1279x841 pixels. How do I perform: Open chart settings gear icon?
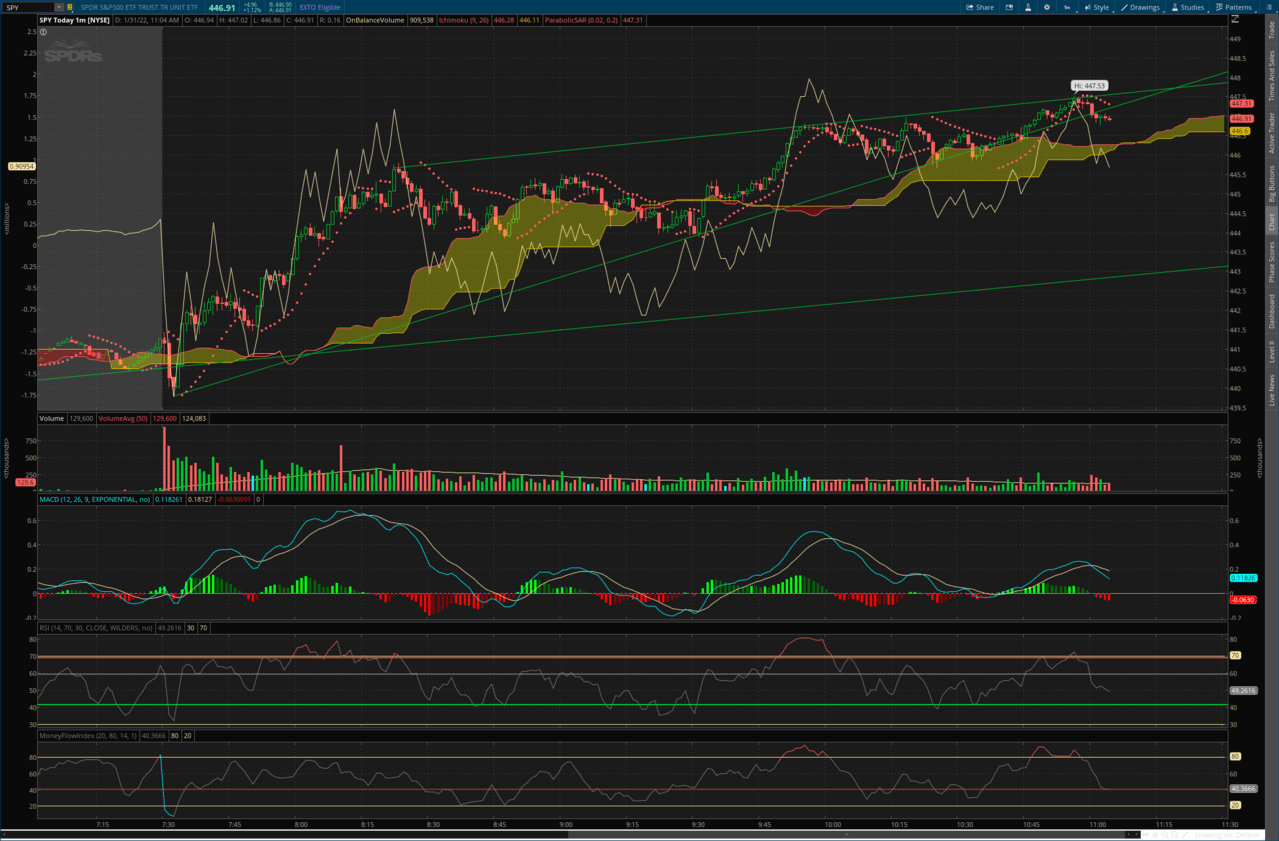[1047, 7]
